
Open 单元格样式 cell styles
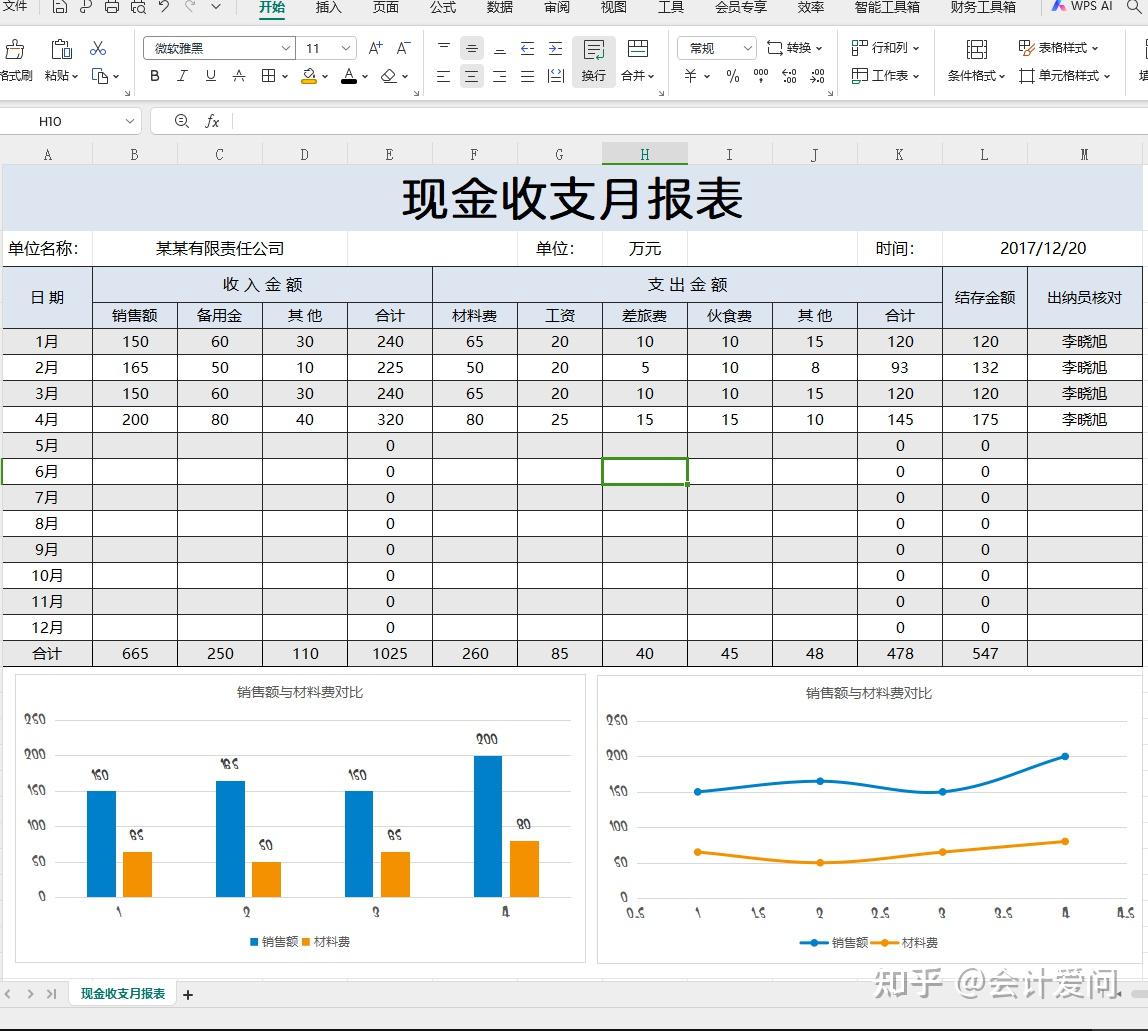(x=1064, y=75)
